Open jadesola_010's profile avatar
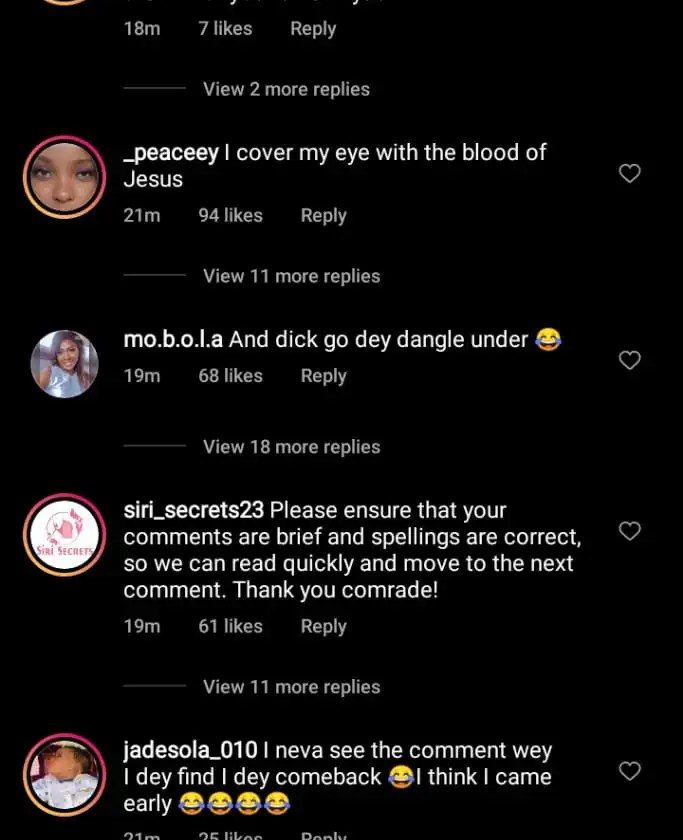This screenshot has width=683, height=840. (x=65, y=777)
